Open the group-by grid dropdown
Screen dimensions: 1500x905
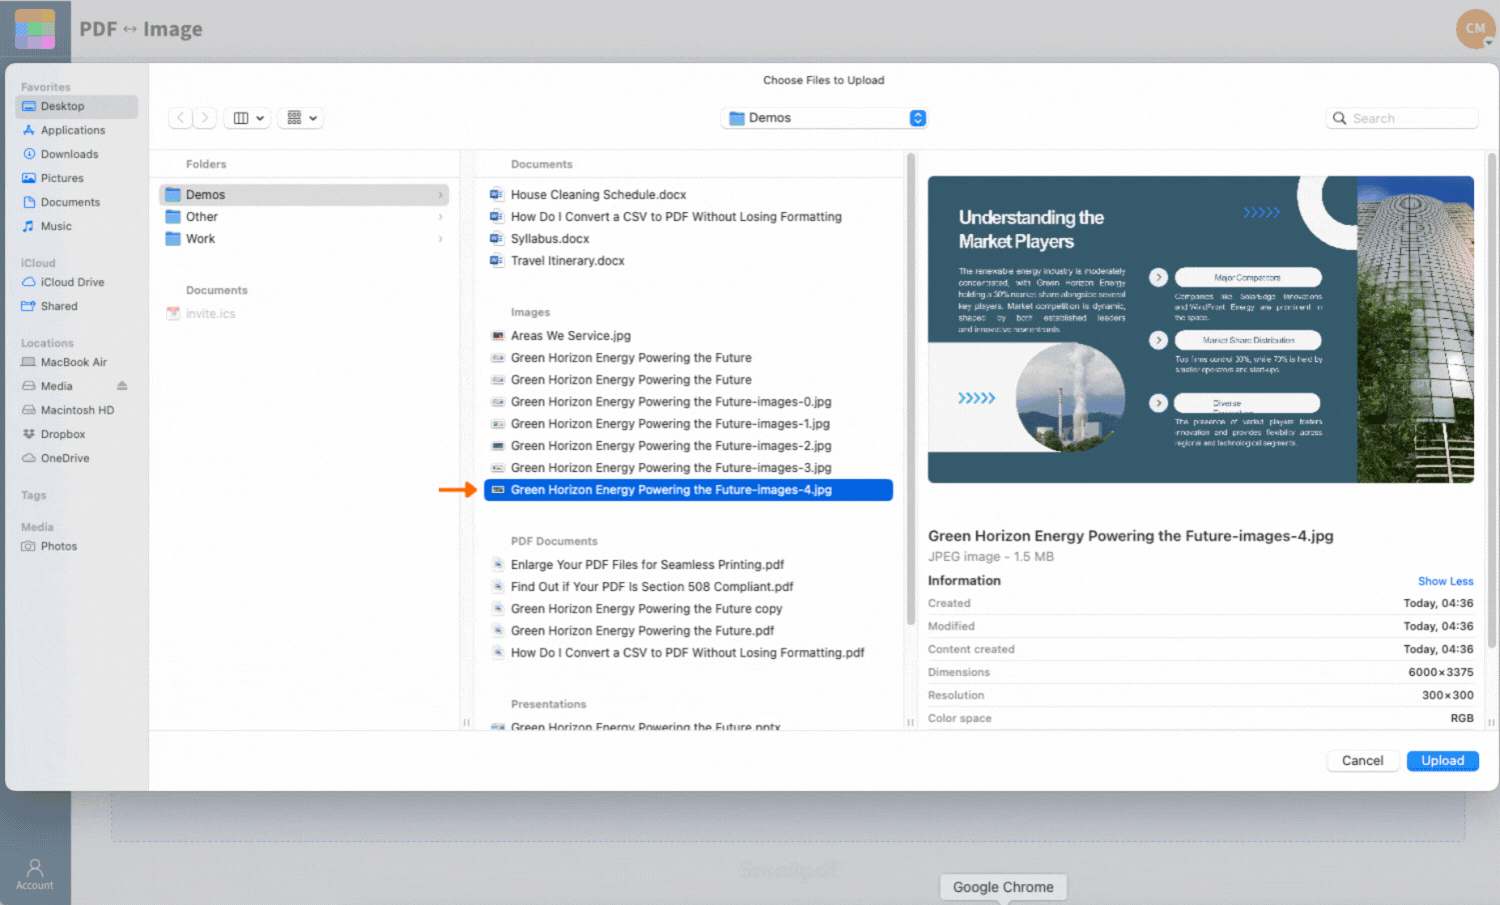tap(301, 118)
